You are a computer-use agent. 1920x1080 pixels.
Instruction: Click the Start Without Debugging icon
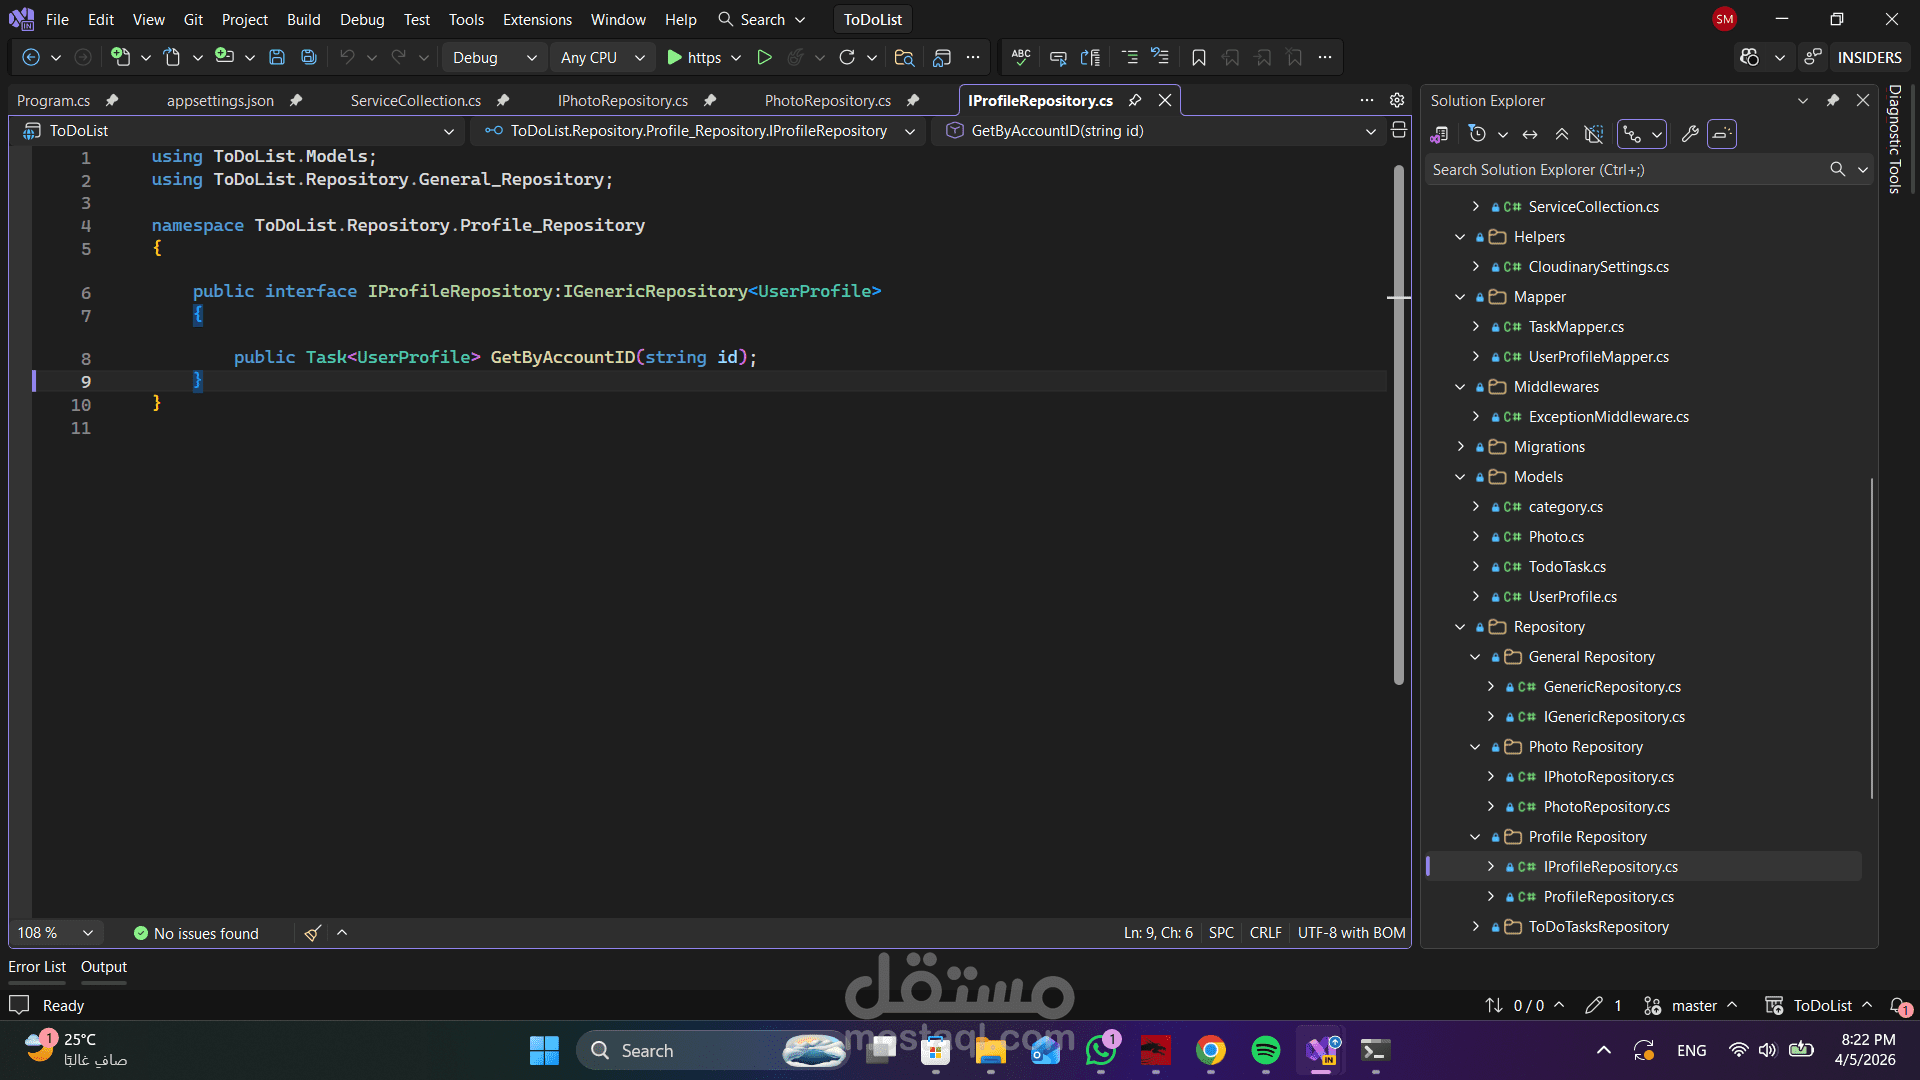764,58
